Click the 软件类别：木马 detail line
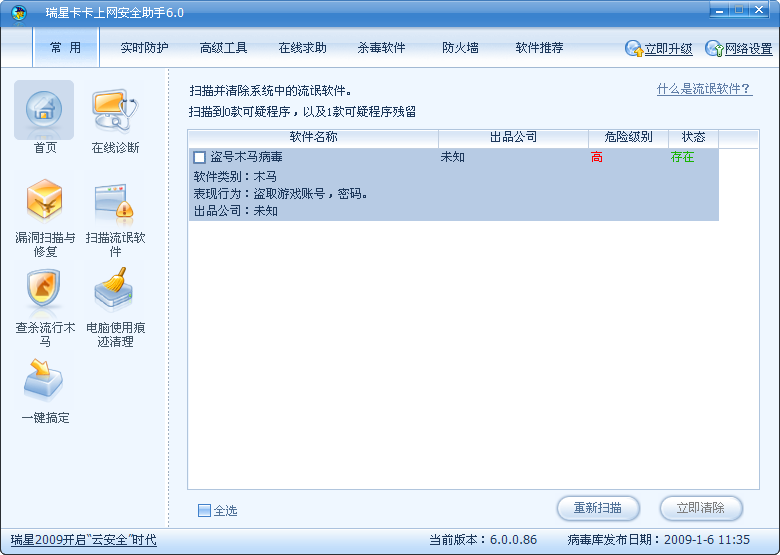The width and height of the screenshot is (780, 555). (x=235, y=177)
